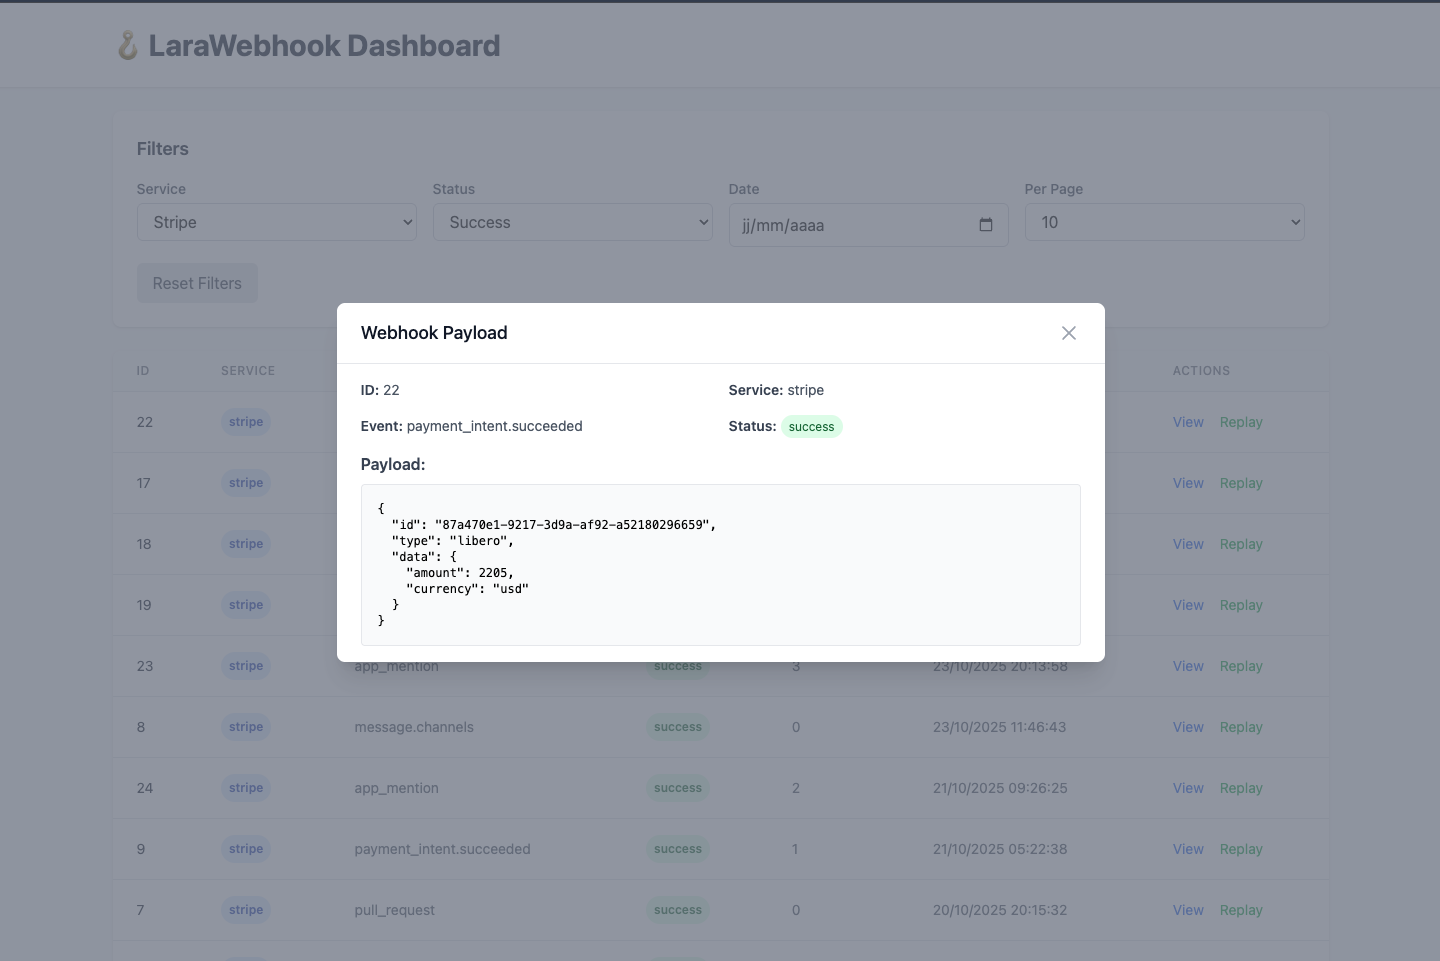
Task: Click the Reset Filters button
Action: click(196, 283)
